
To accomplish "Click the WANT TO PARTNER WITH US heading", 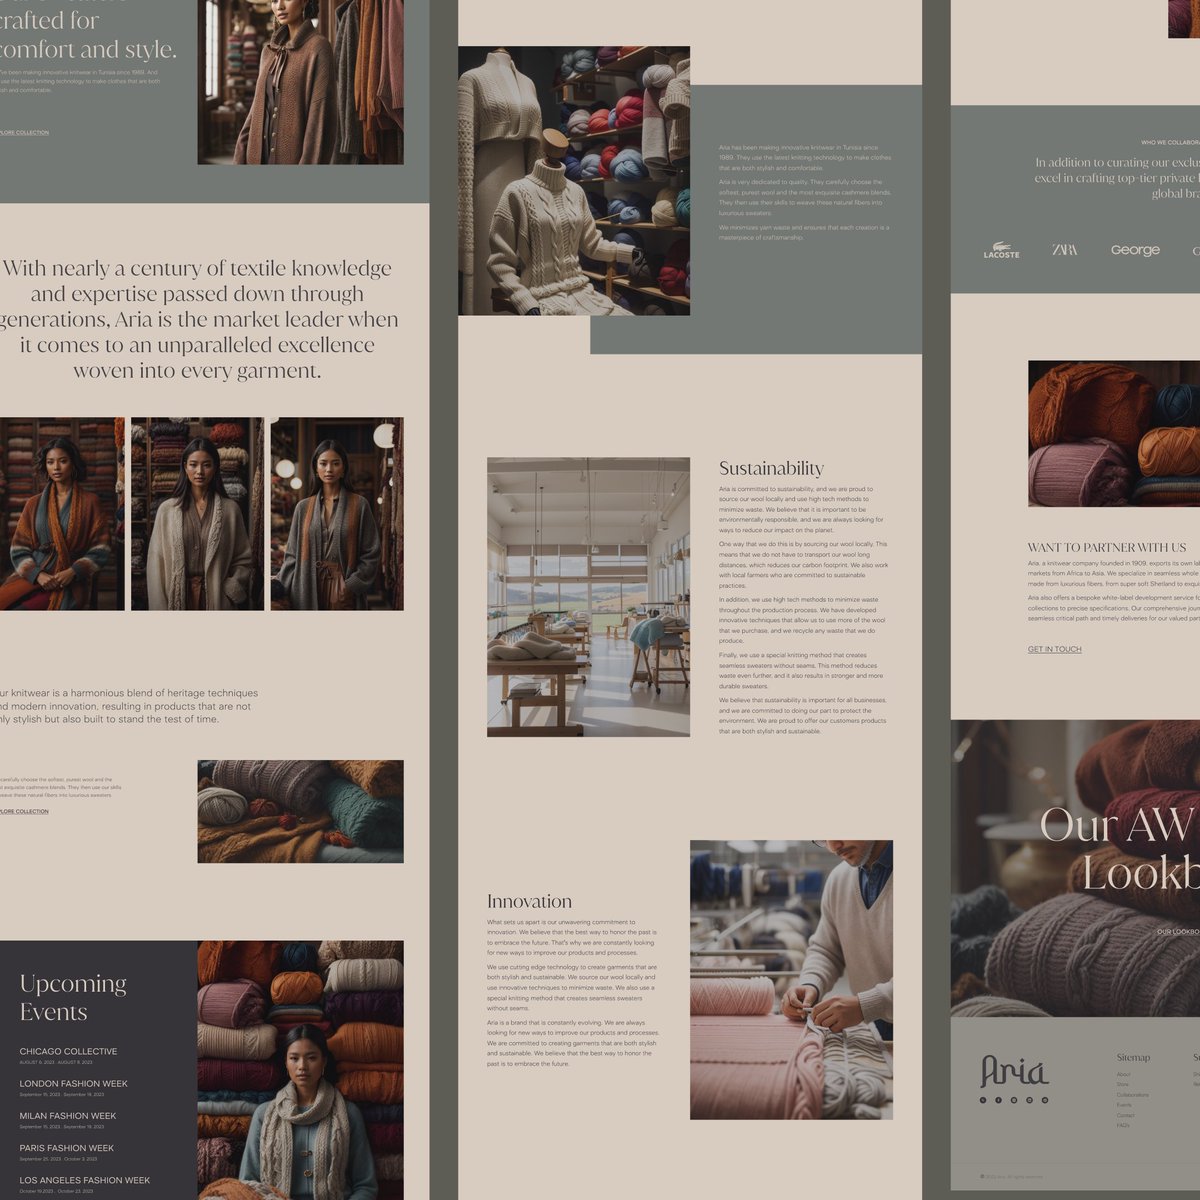I will click(1107, 547).
